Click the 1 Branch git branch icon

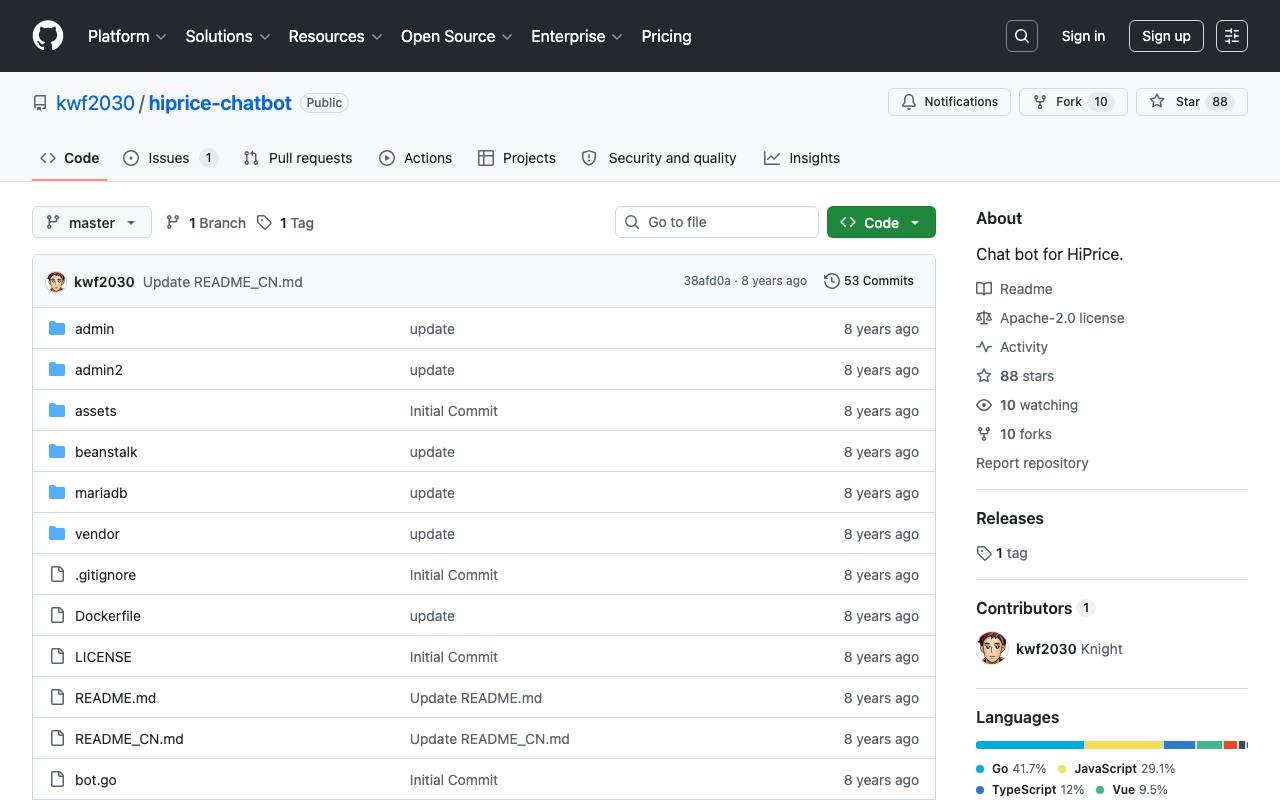173,223
